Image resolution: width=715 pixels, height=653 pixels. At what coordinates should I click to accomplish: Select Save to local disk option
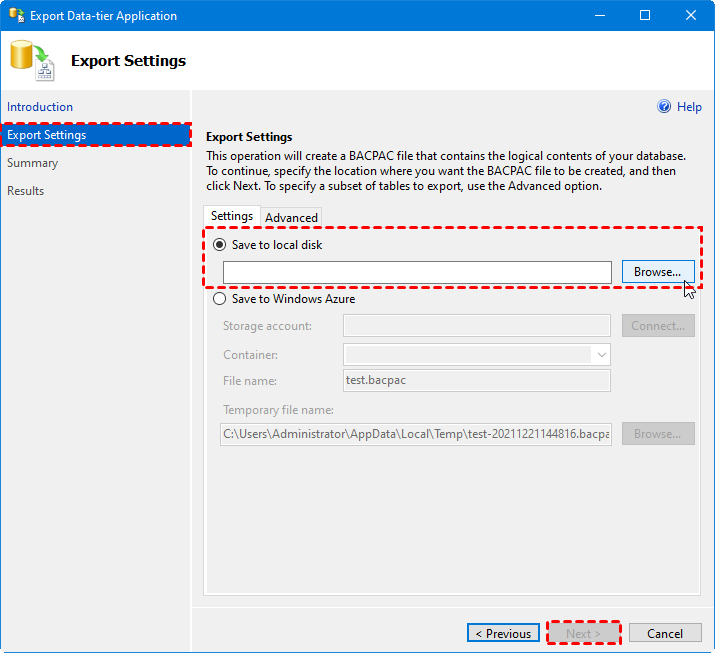pyautogui.click(x=220, y=244)
